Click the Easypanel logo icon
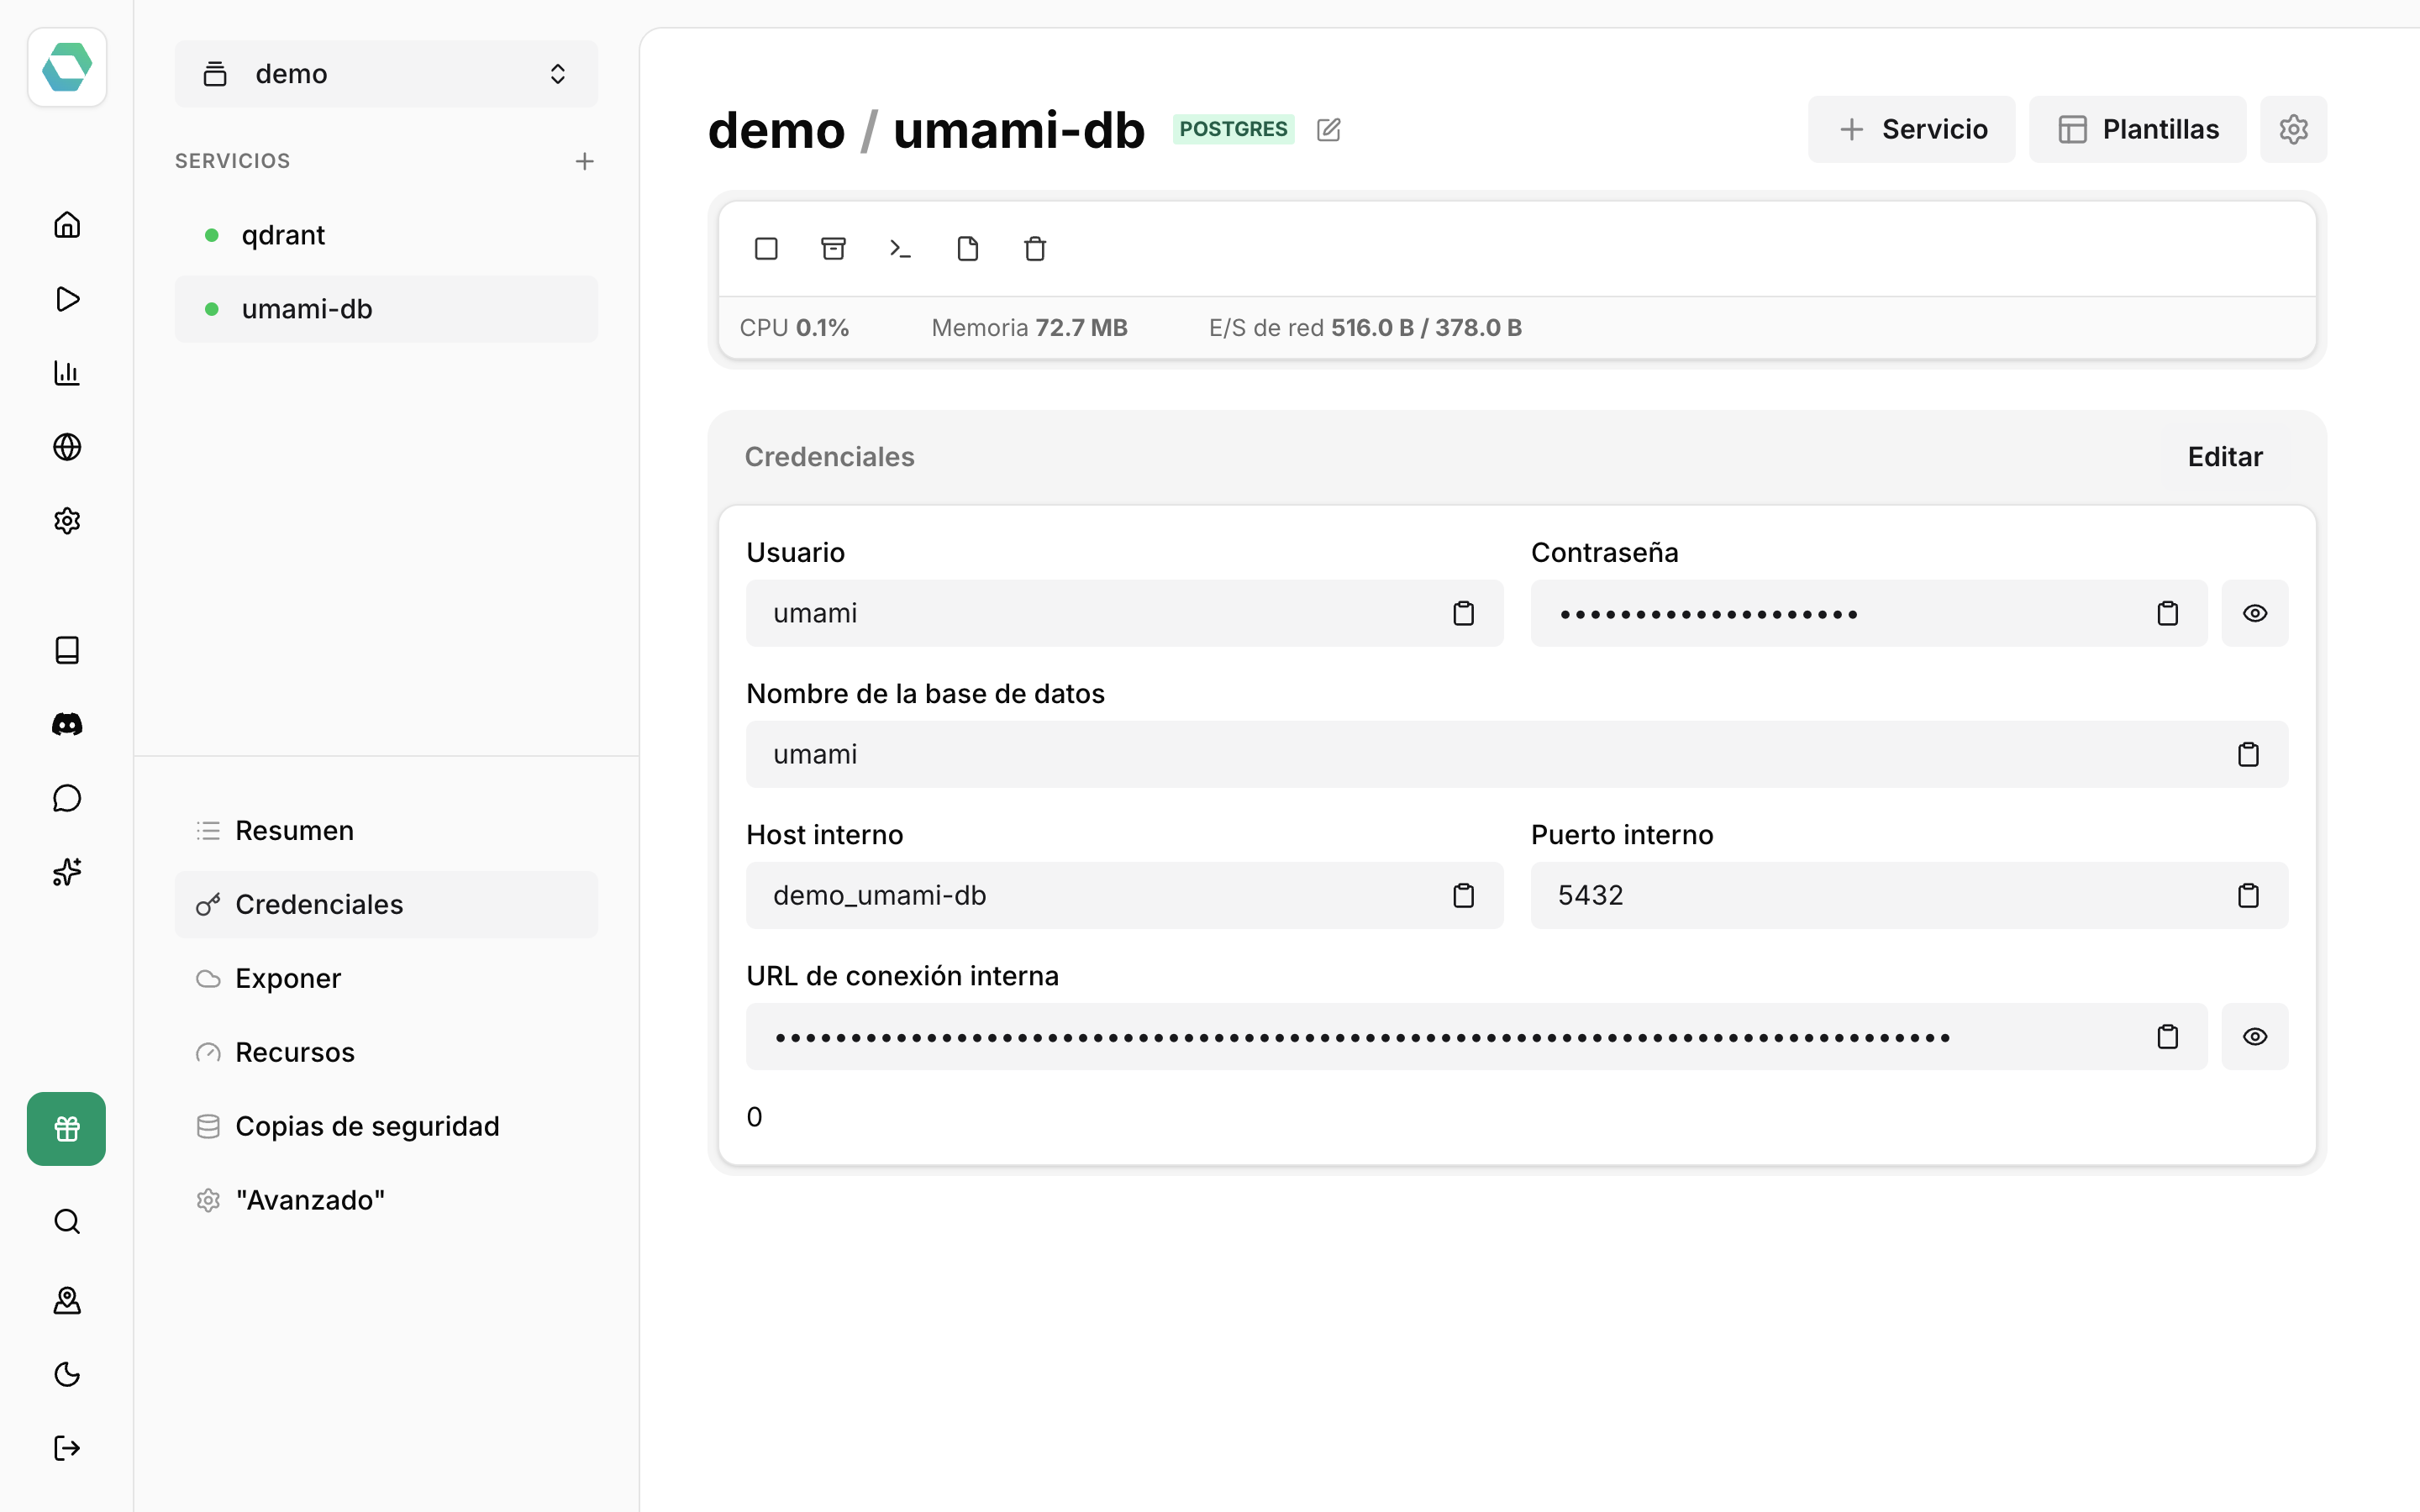The image size is (2420, 1512). (x=67, y=67)
